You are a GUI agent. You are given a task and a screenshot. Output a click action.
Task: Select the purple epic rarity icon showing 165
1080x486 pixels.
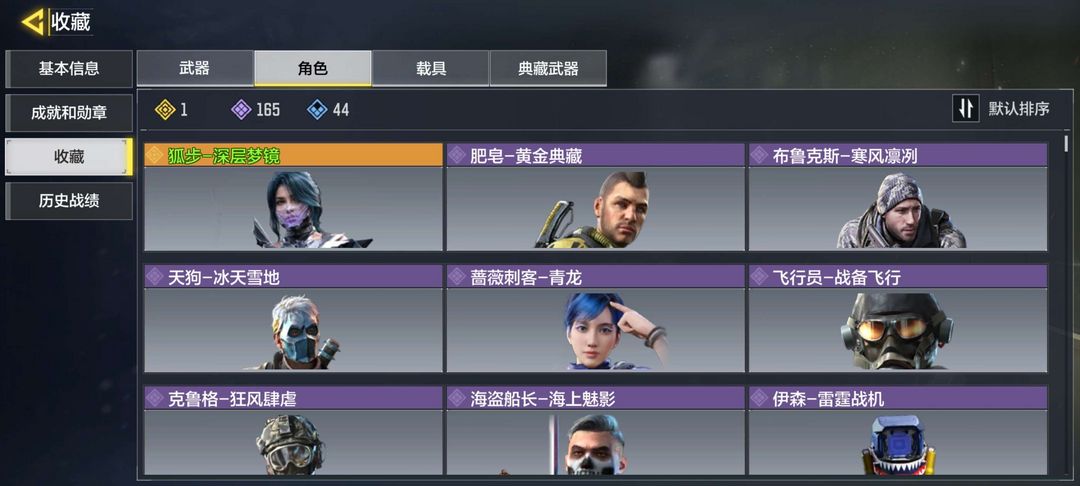click(241, 109)
